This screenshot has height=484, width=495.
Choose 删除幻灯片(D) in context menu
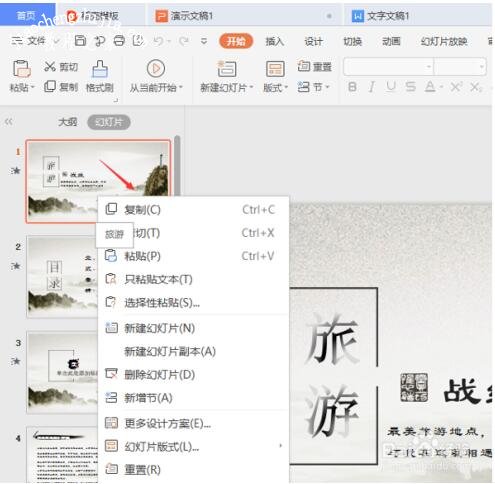point(193,375)
